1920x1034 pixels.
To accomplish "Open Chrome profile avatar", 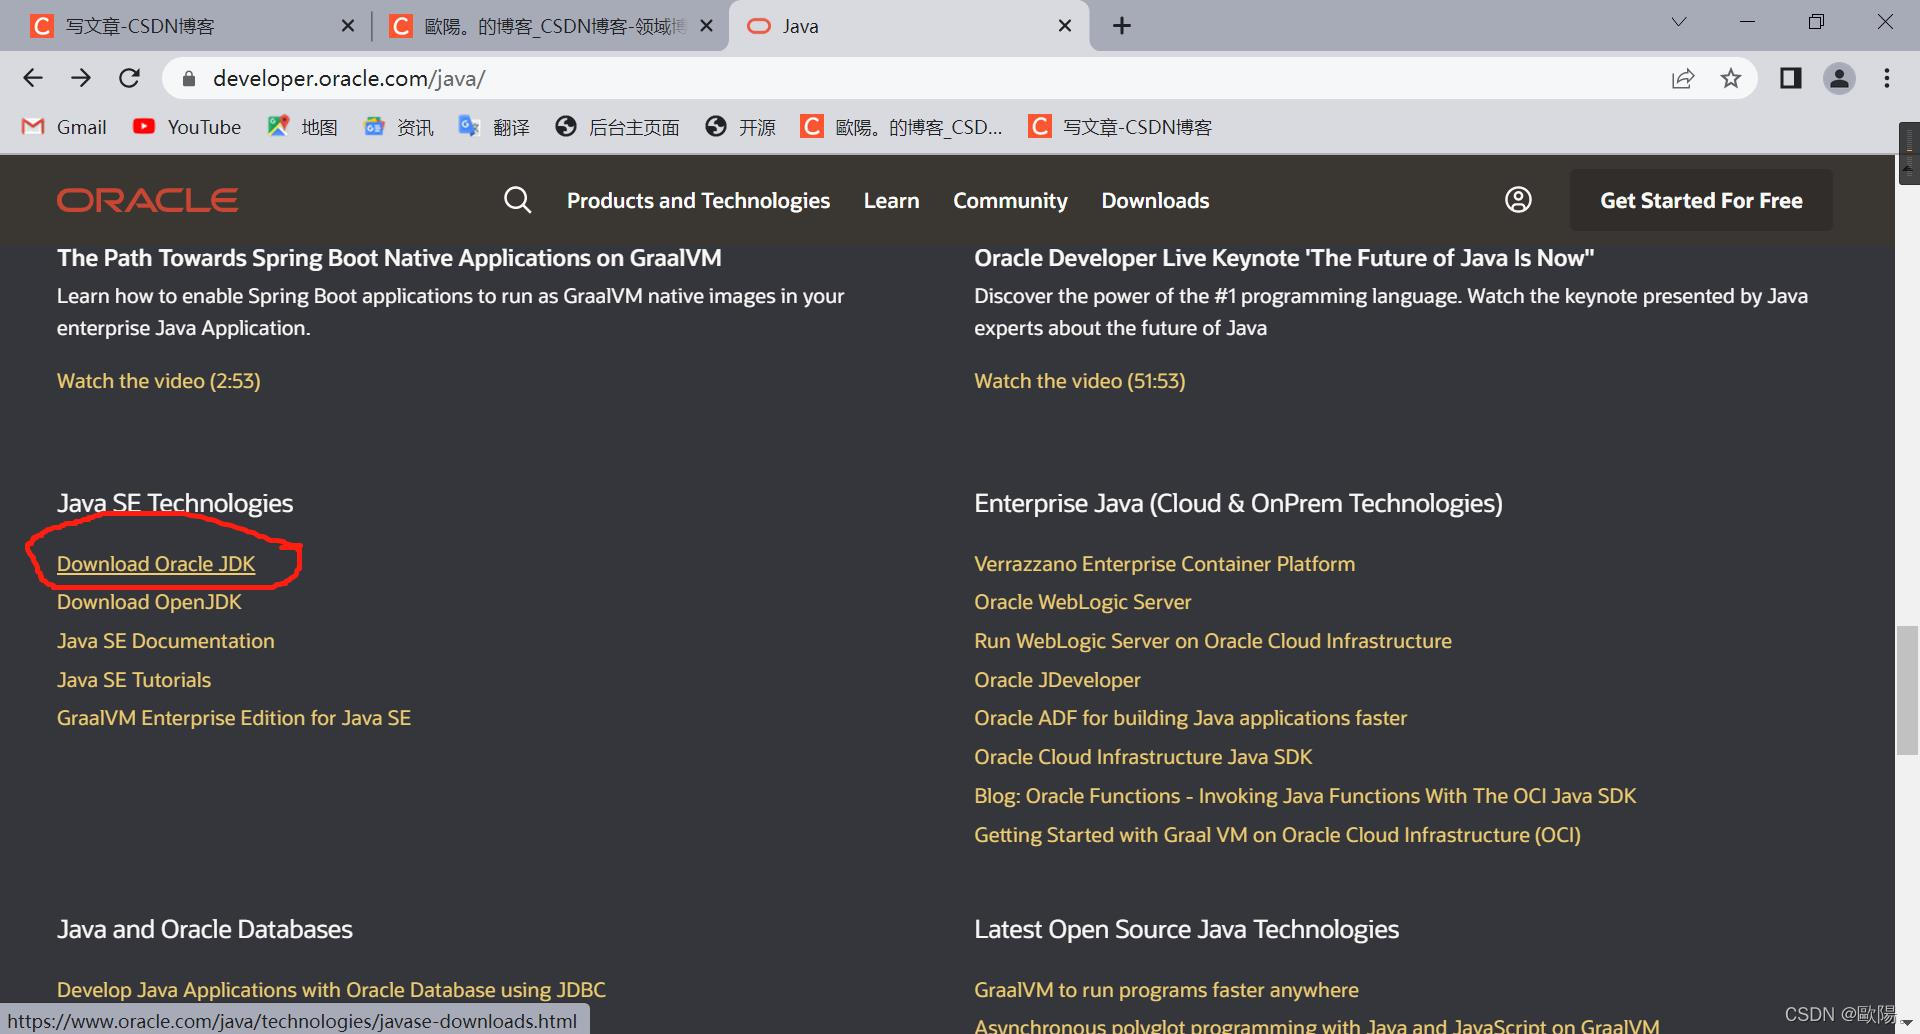I will (x=1839, y=78).
